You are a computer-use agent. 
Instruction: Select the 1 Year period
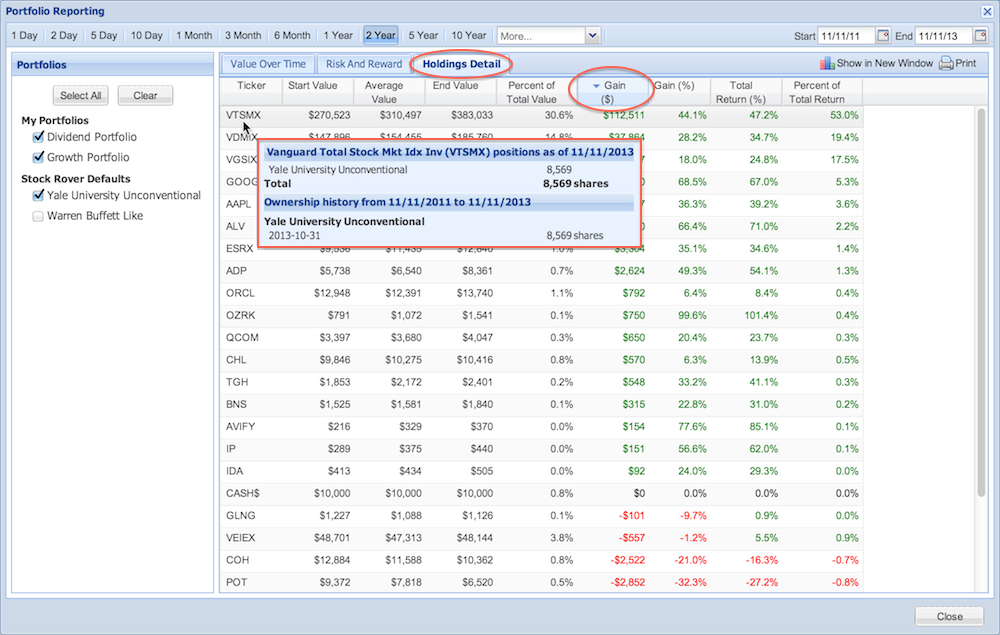tap(338, 36)
